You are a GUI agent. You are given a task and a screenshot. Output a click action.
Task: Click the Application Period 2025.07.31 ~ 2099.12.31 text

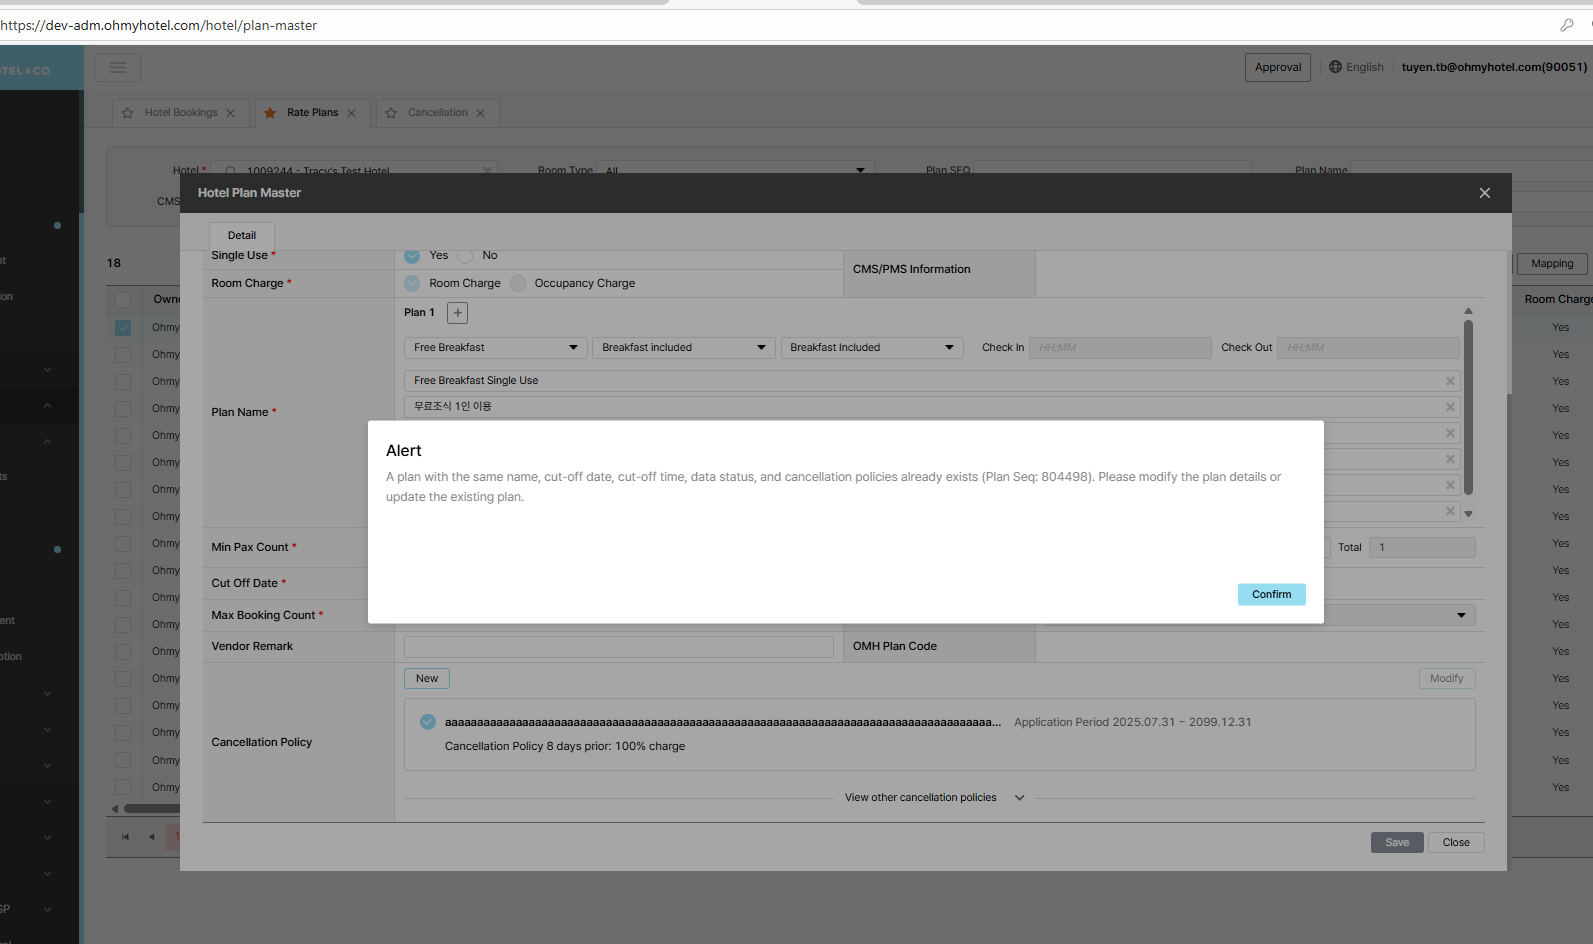[x=1133, y=722]
